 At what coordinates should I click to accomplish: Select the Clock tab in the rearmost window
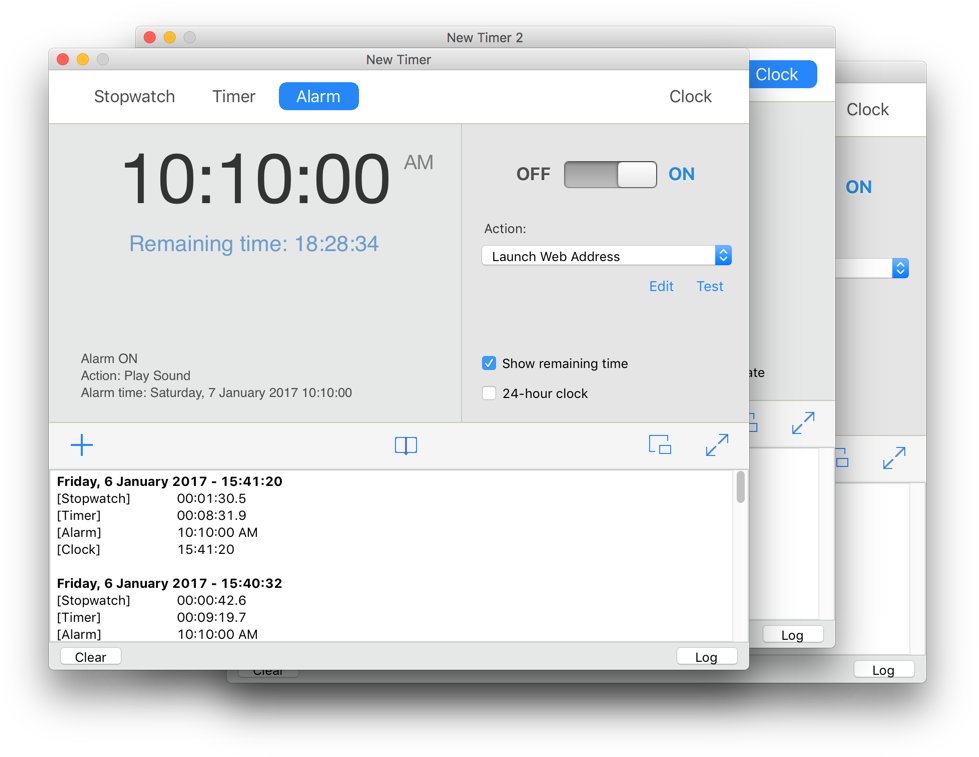coord(867,109)
